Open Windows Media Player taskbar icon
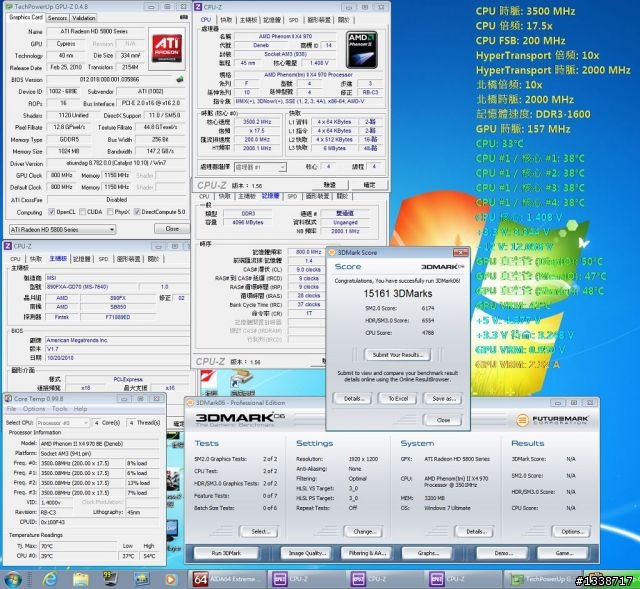Image resolution: width=640 pixels, height=589 pixels. pyautogui.click(x=171, y=579)
